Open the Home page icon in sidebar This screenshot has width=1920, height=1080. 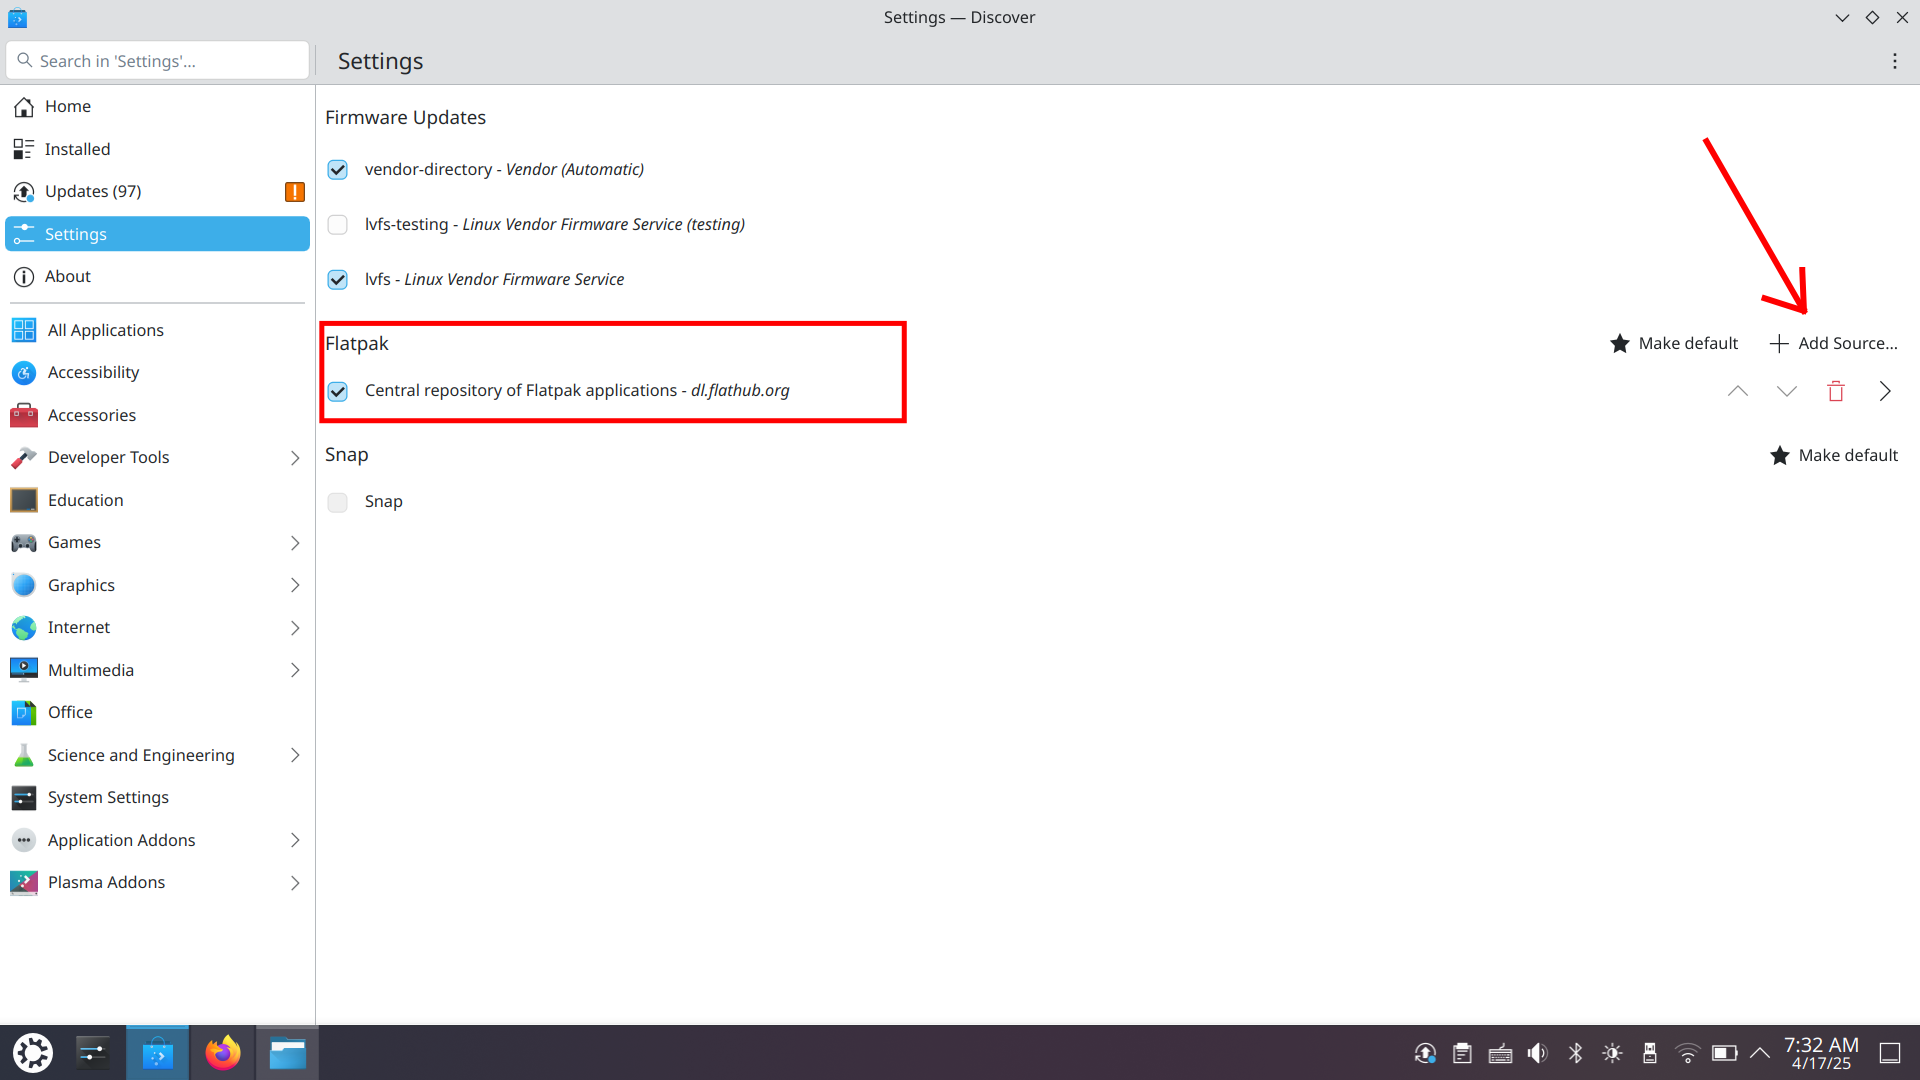pyautogui.click(x=24, y=107)
